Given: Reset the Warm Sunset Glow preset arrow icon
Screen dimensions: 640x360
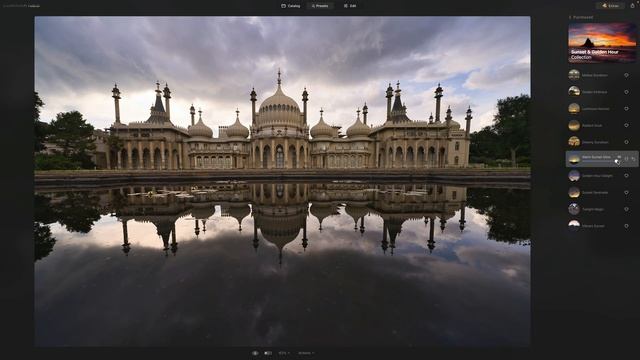Looking at the screenshot, I should 633,159.
